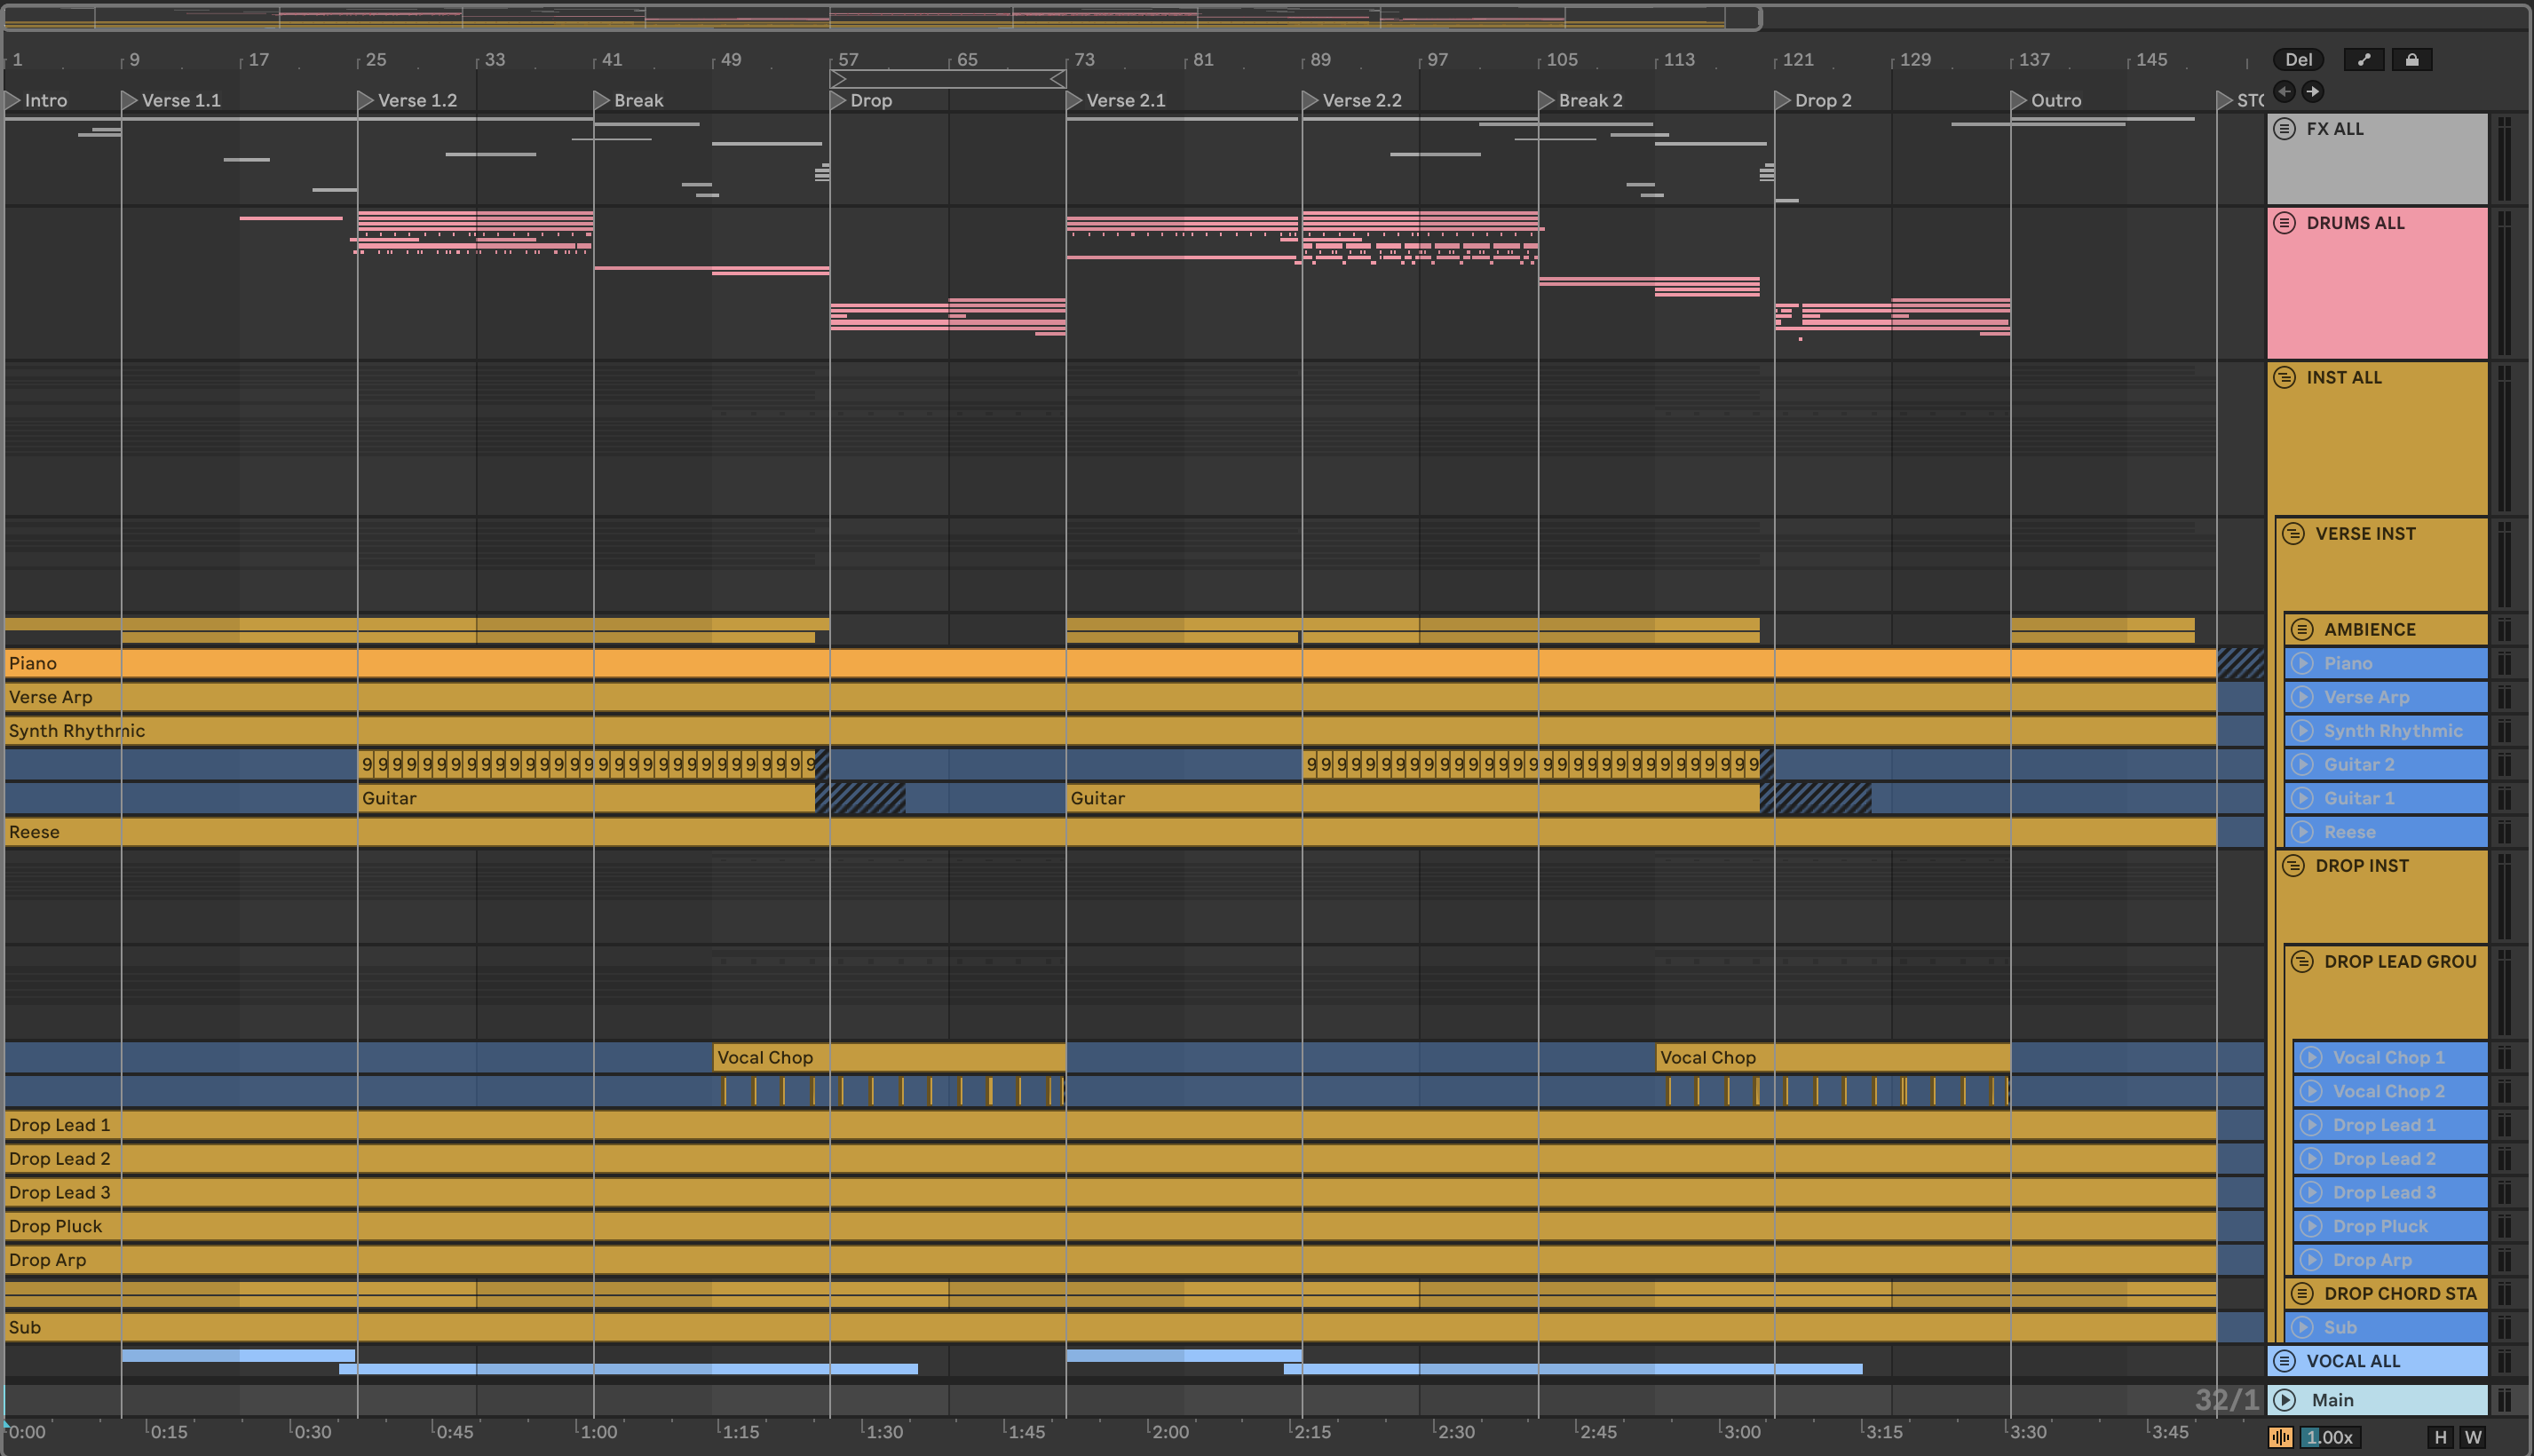Click the Piano track unfold icon
This screenshot has height=1456, width=2534.
point(2302,663)
